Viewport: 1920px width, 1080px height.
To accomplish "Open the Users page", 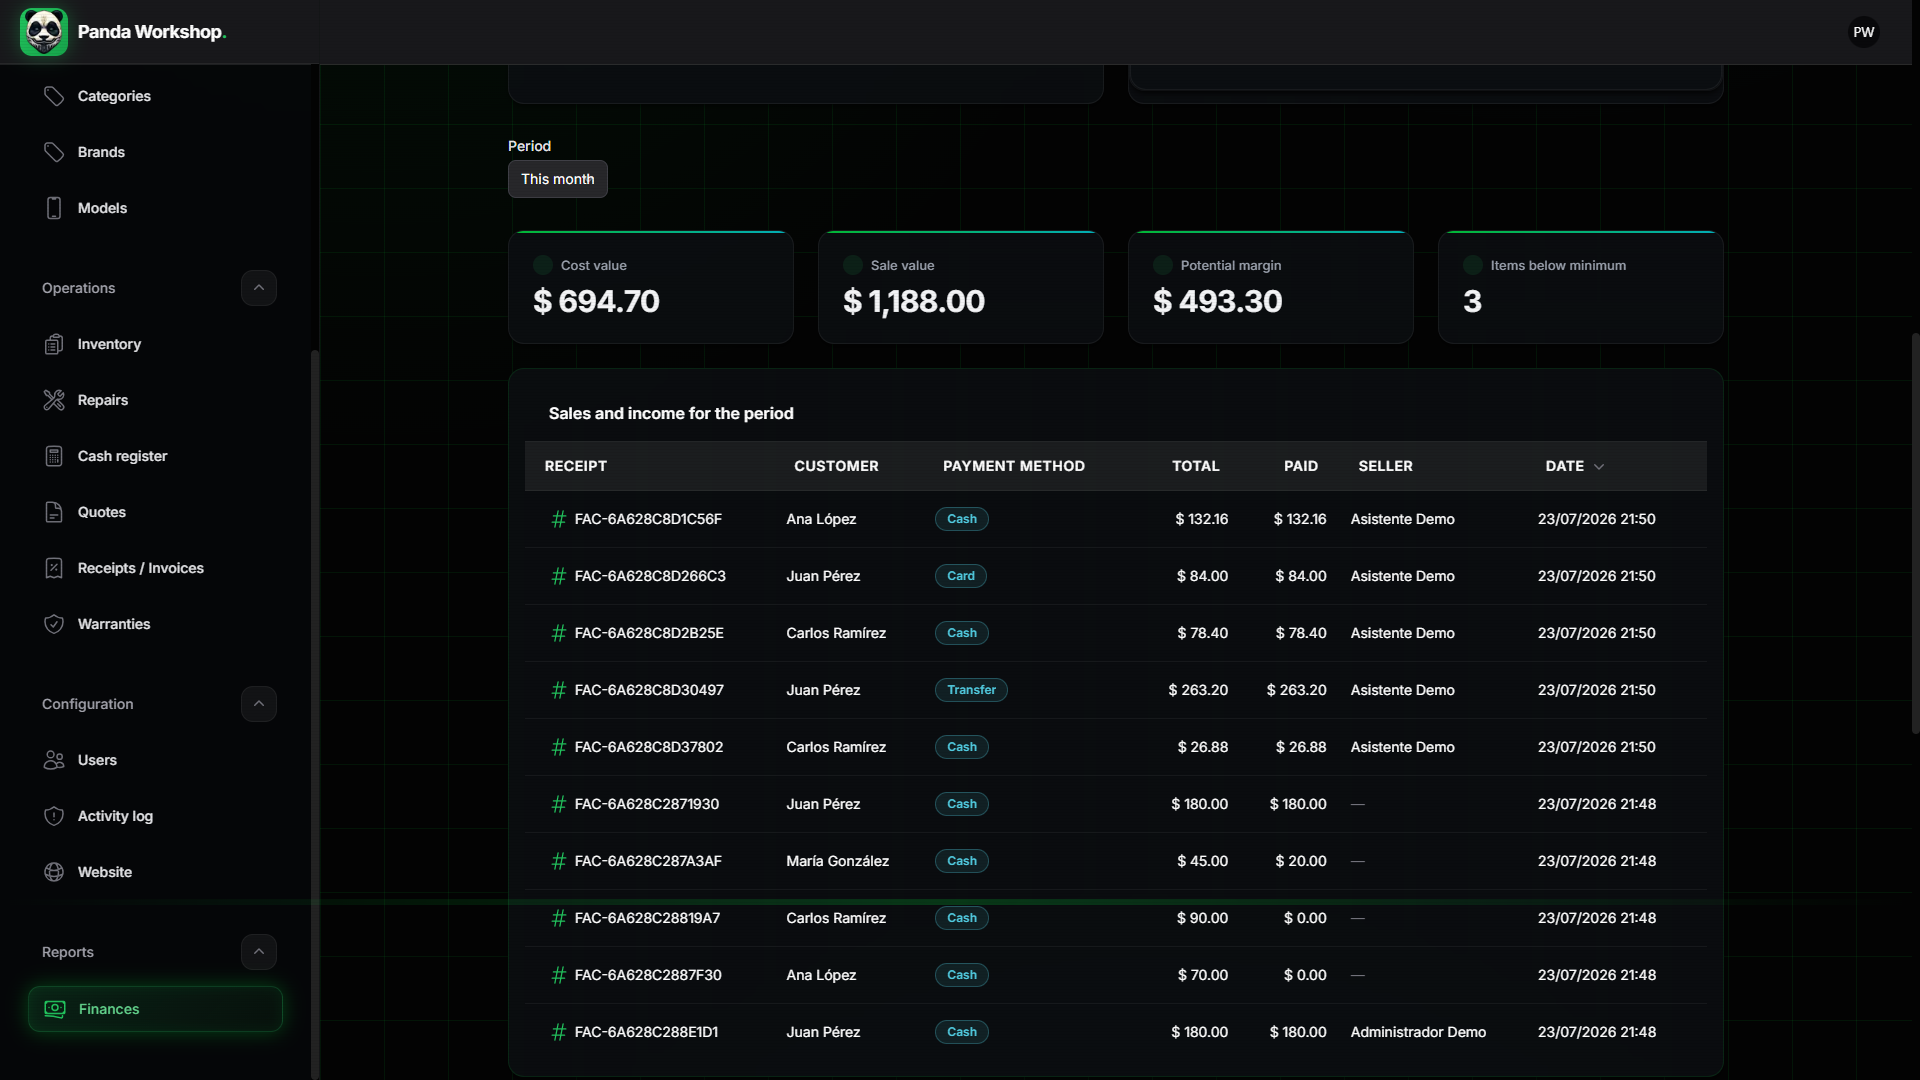I will pyautogui.click(x=155, y=760).
